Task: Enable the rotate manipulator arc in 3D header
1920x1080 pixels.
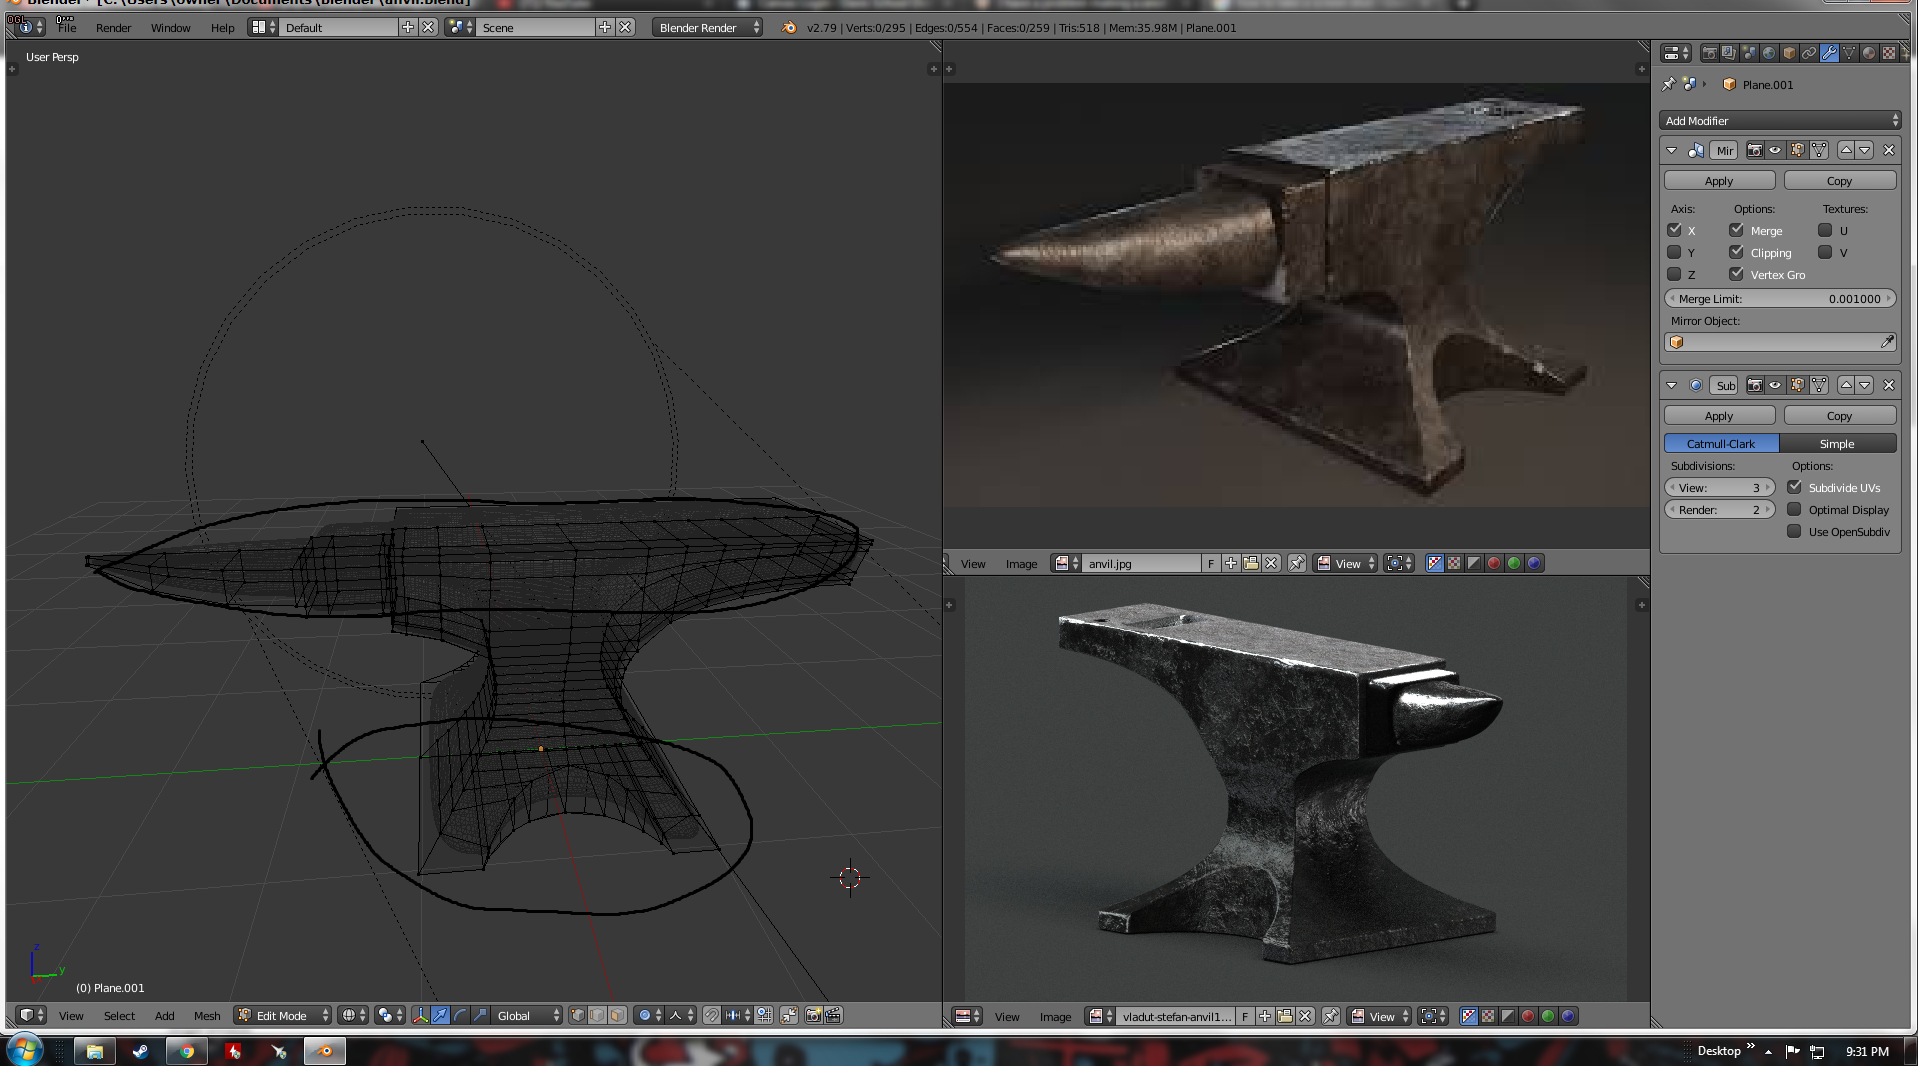Action: [460, 1015]
